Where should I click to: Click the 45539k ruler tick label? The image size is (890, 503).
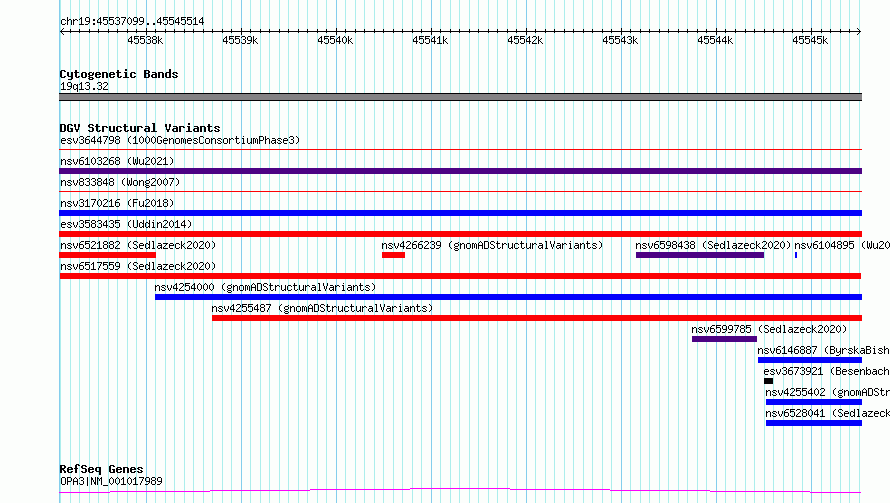point(240,40)
